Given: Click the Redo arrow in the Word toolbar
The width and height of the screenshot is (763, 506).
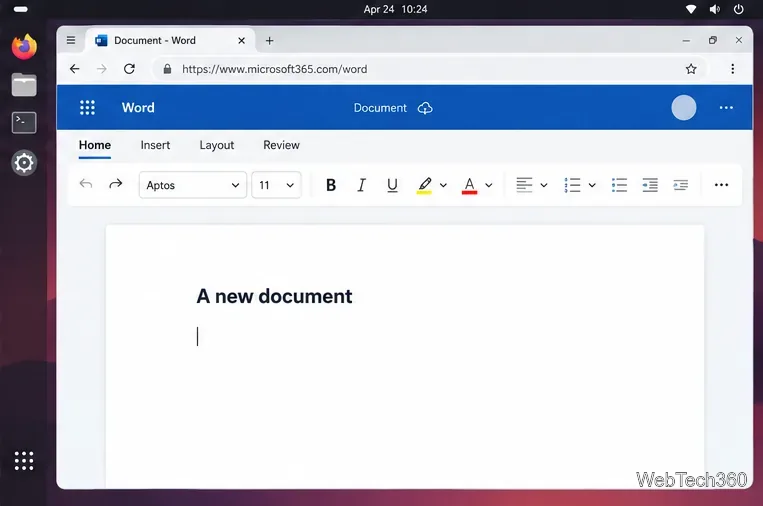Looking at the screenshot, I should pyautogui.click(x=116, y=184).
